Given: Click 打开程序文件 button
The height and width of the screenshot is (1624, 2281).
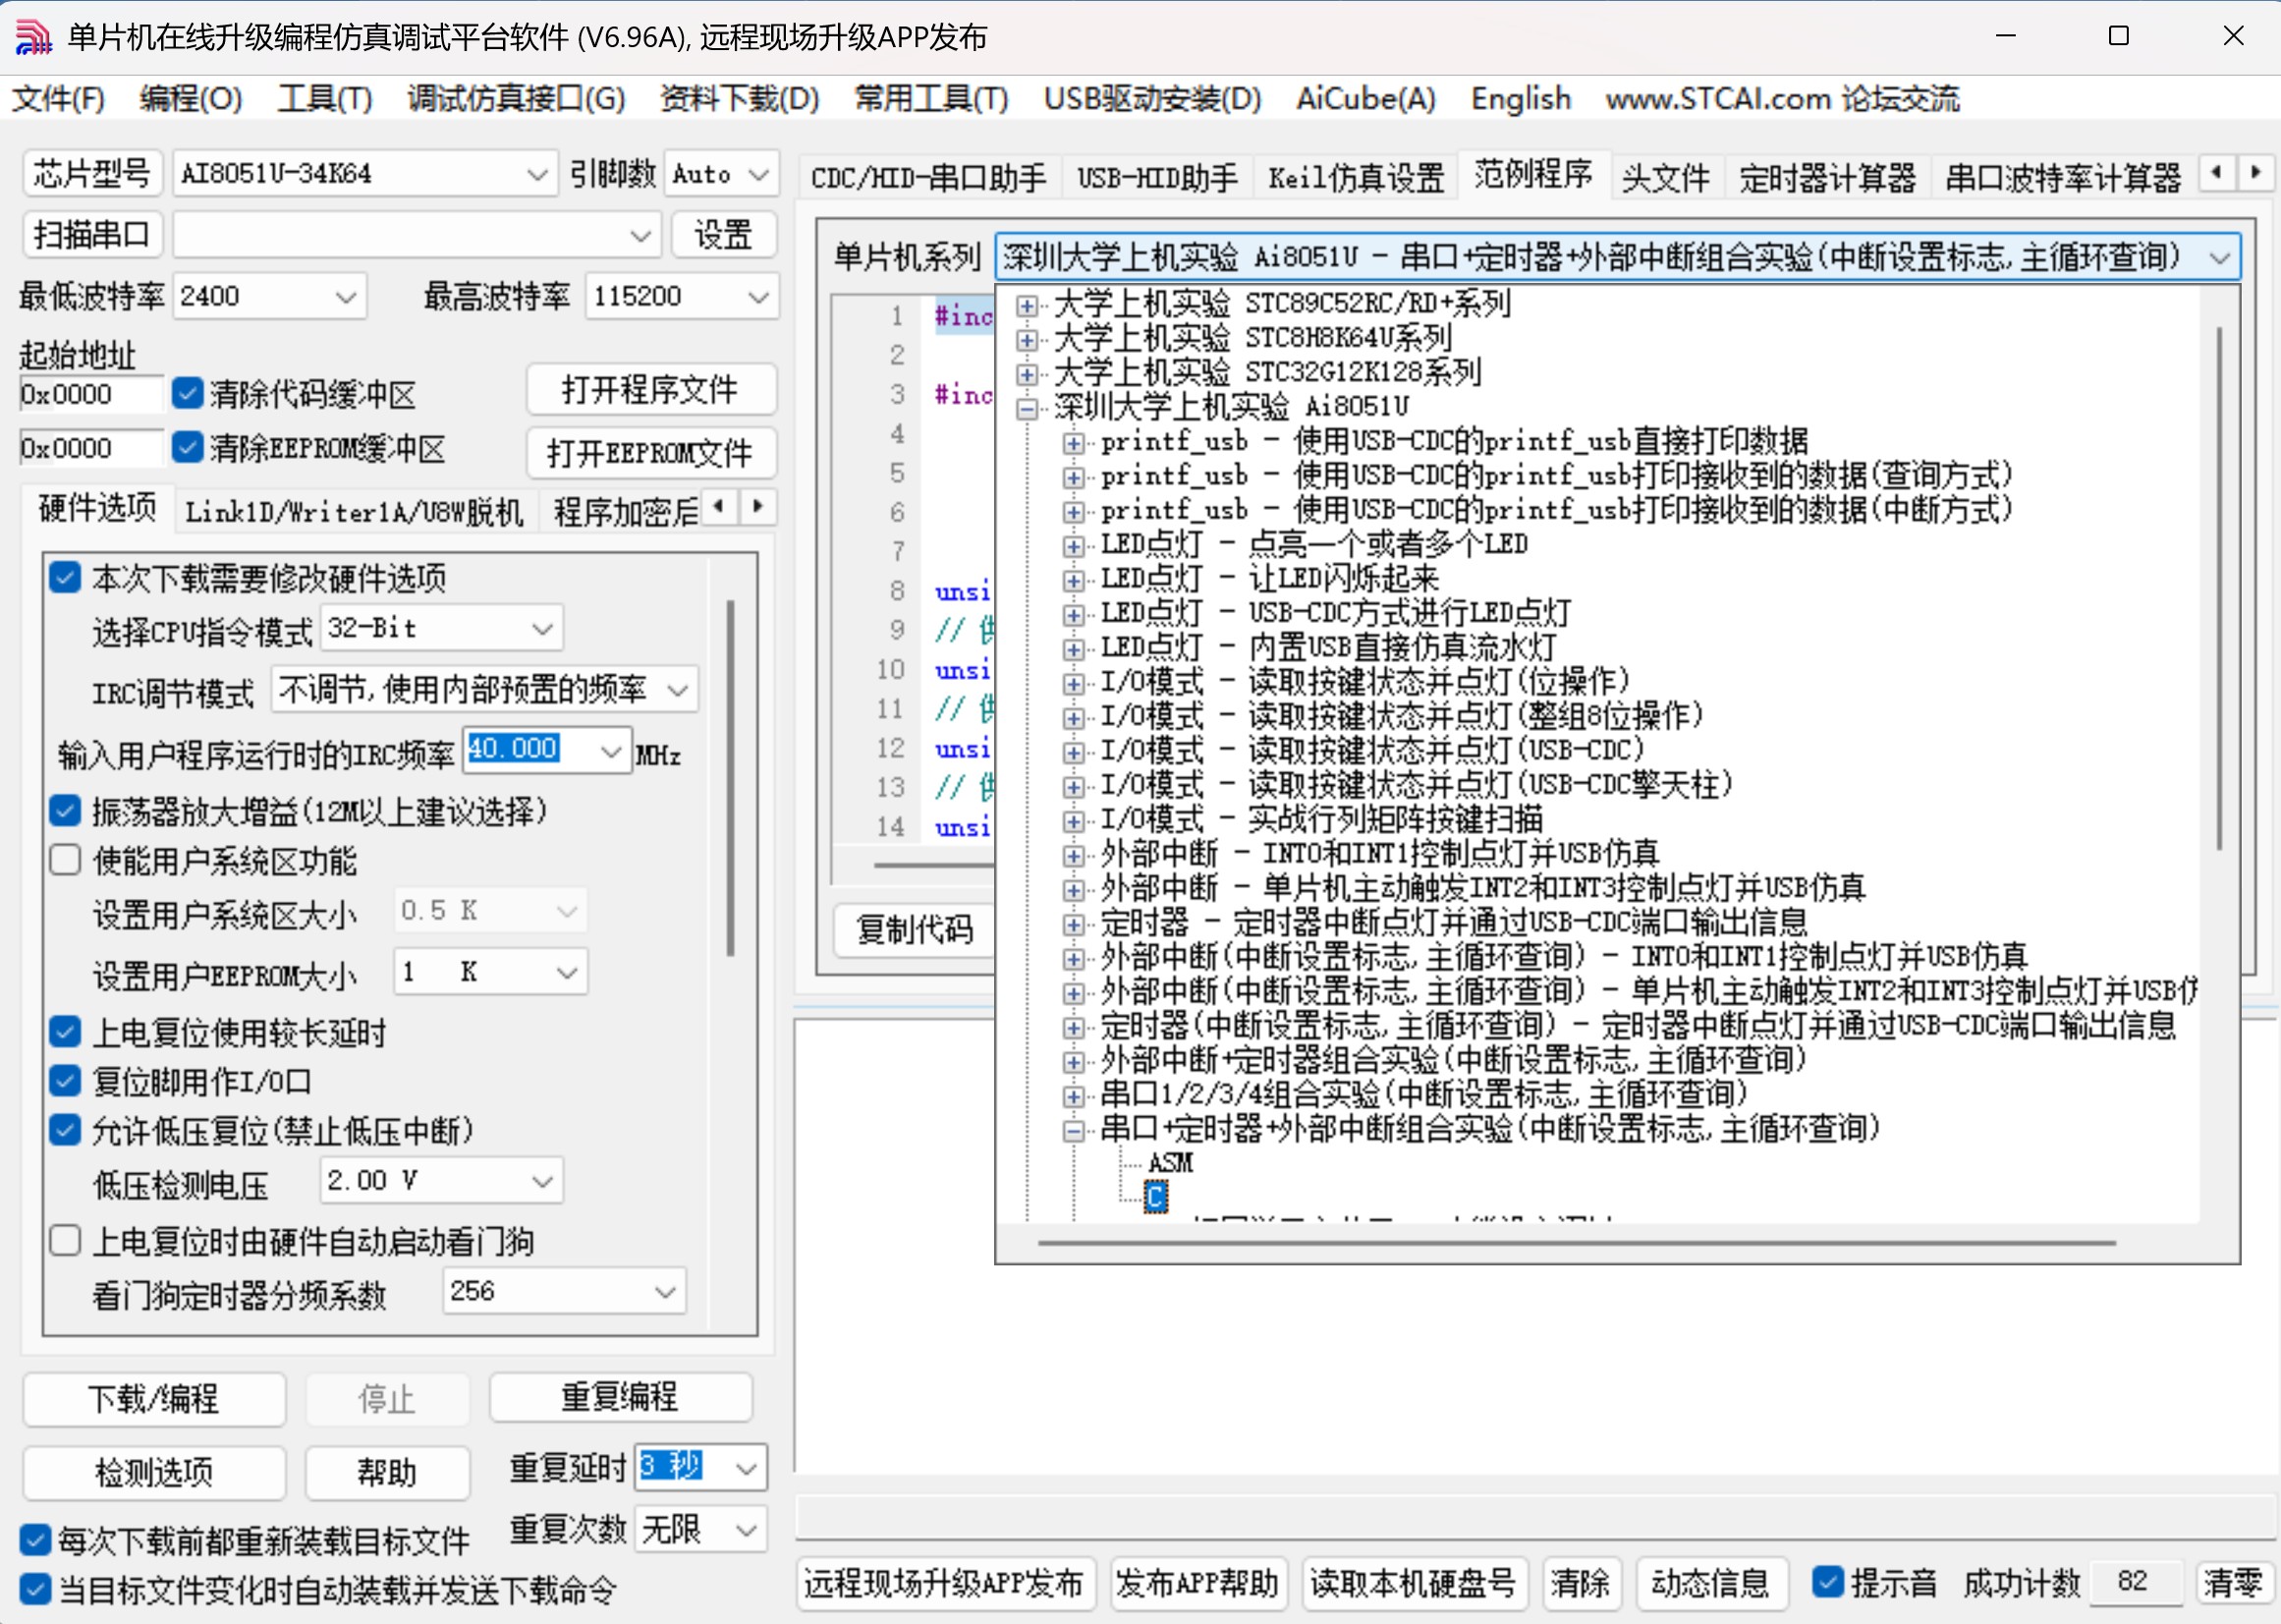Looking at the screenshot, I should 651,389.
